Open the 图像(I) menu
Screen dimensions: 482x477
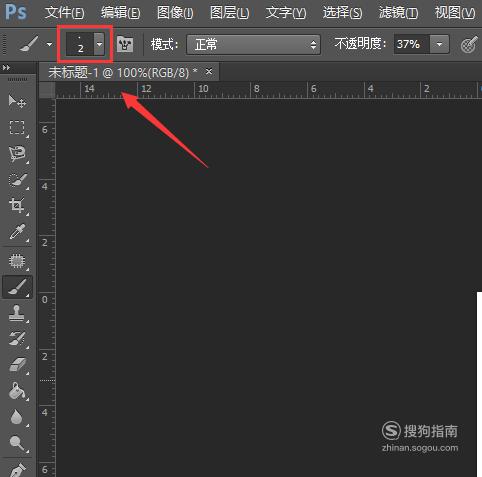tap(175, 13)
